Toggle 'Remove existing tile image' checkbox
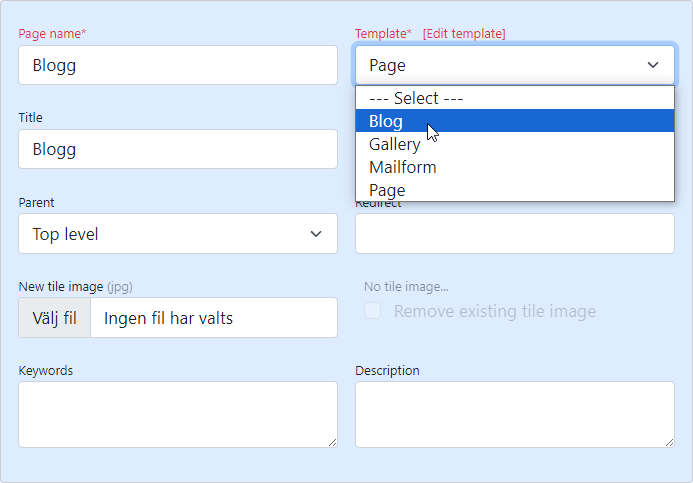The height and width of the screenshot is (483, 693). click(372, 311)
